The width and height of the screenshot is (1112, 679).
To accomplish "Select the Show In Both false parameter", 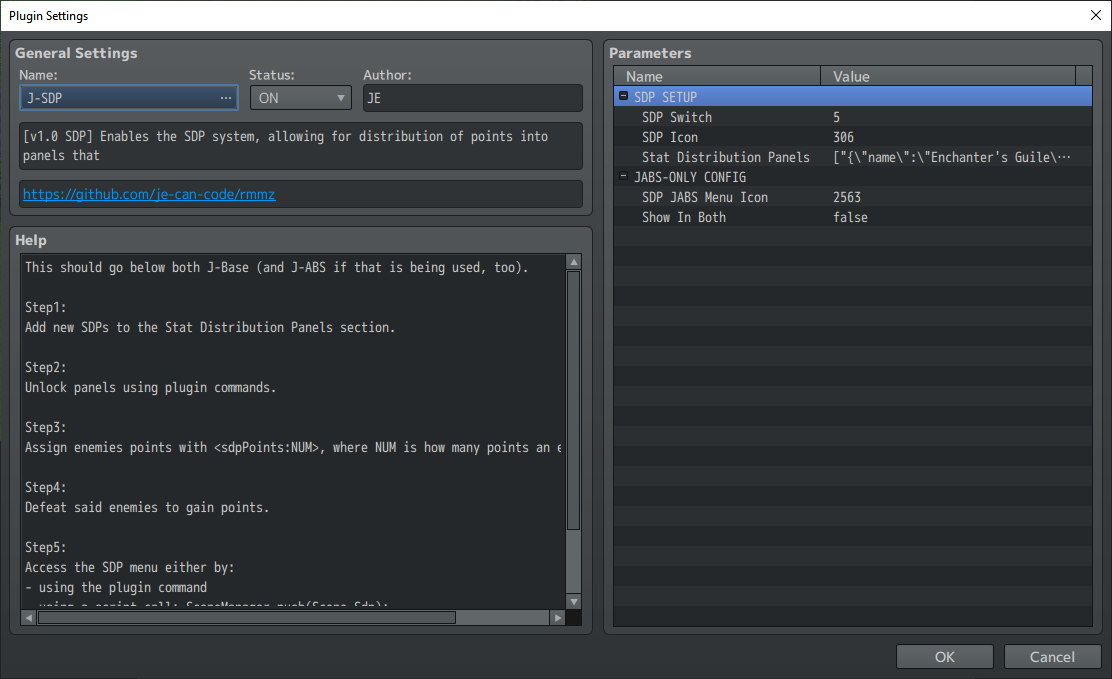I will tap(852, 217).
